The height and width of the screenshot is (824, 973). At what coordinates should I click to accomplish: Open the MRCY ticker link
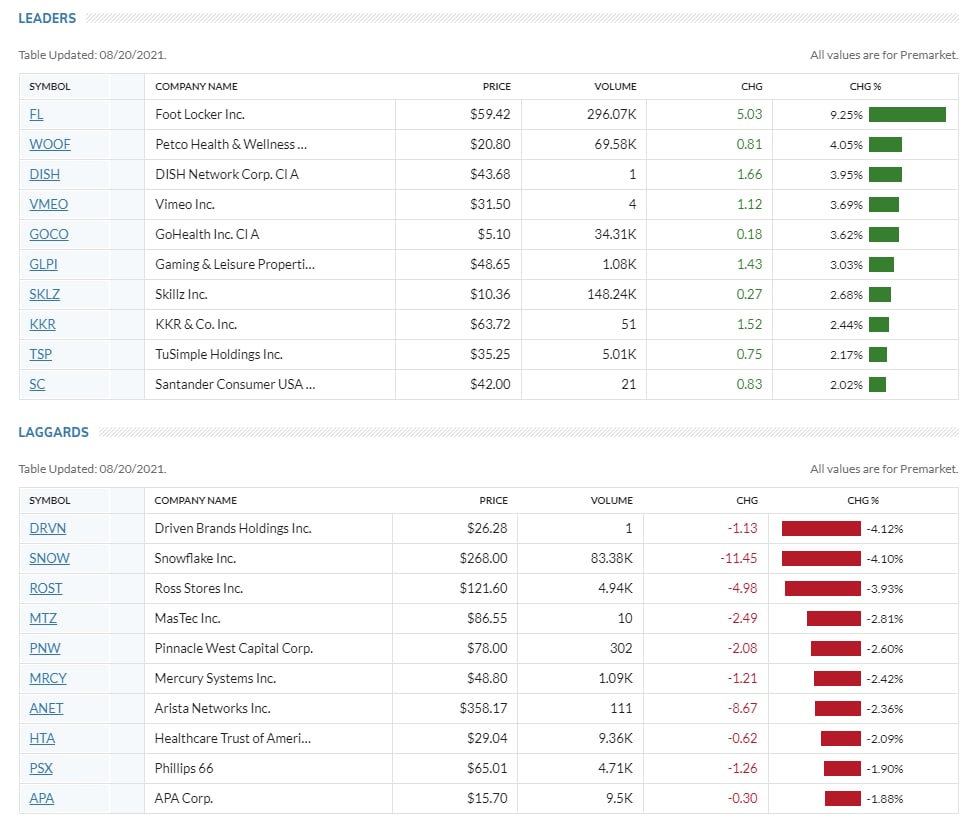[48, 678]
